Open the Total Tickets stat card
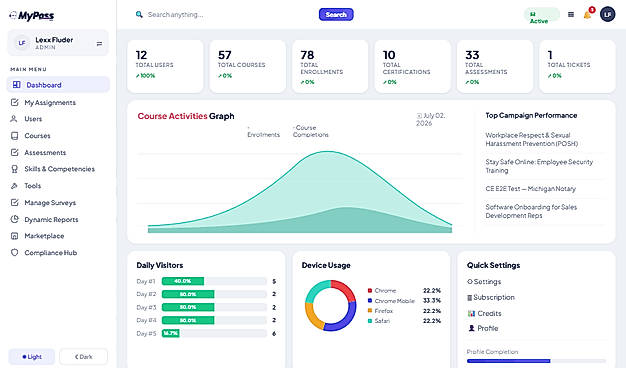Image resolution: width=626 pixels, height=368 pixels. (x=577, y=66)
